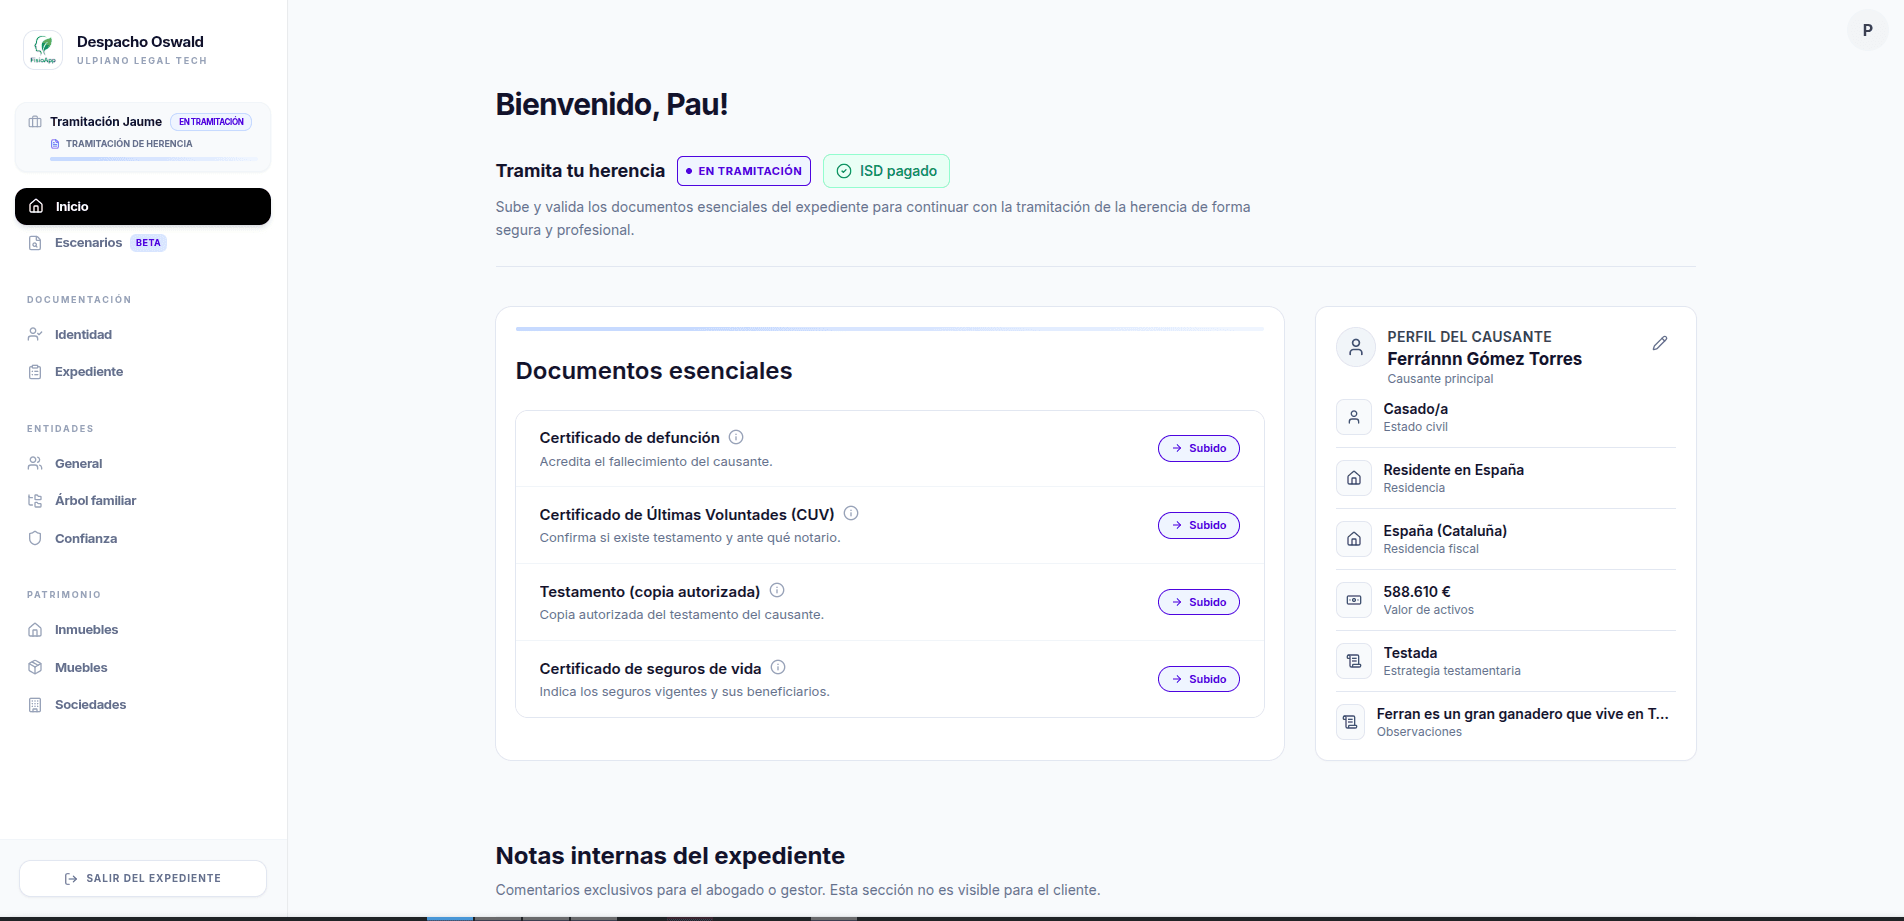This screenshot has height=921, width=1904.
Task: Open the Sociedades icon
Action: click(x=36, y=704)
